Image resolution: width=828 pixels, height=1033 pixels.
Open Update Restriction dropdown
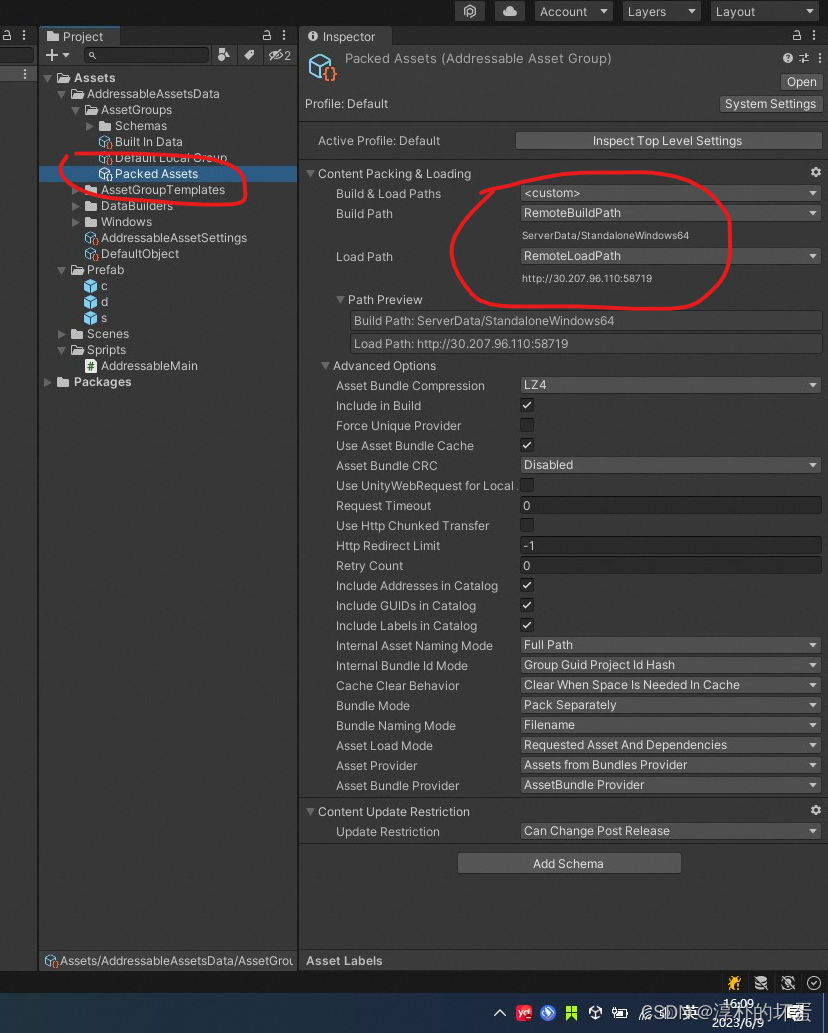[x=671, y=831]
